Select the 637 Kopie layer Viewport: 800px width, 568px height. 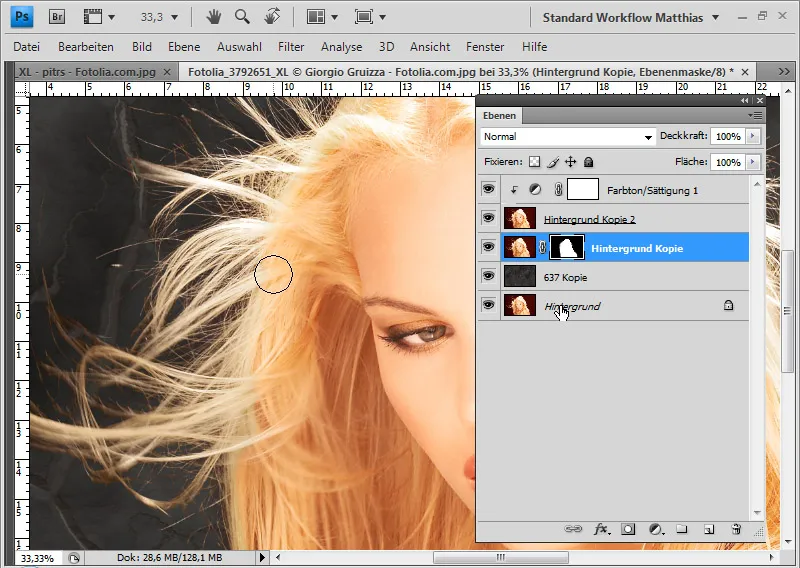[625, 277]
